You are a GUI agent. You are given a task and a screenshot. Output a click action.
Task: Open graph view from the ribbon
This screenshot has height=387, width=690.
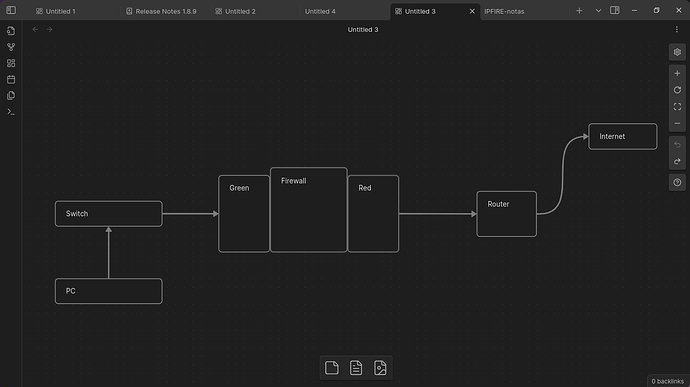tap(11, 47)
